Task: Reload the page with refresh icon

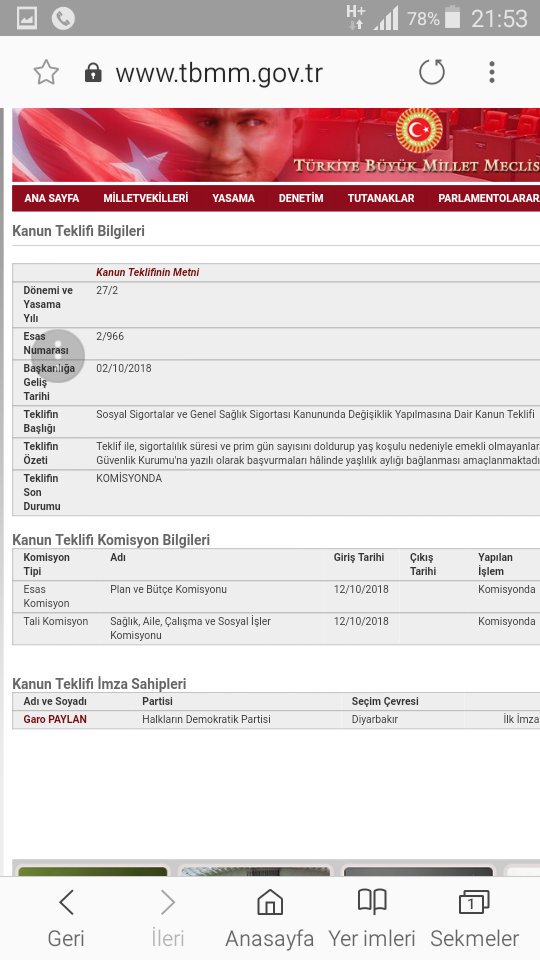Action: point(432,73)
